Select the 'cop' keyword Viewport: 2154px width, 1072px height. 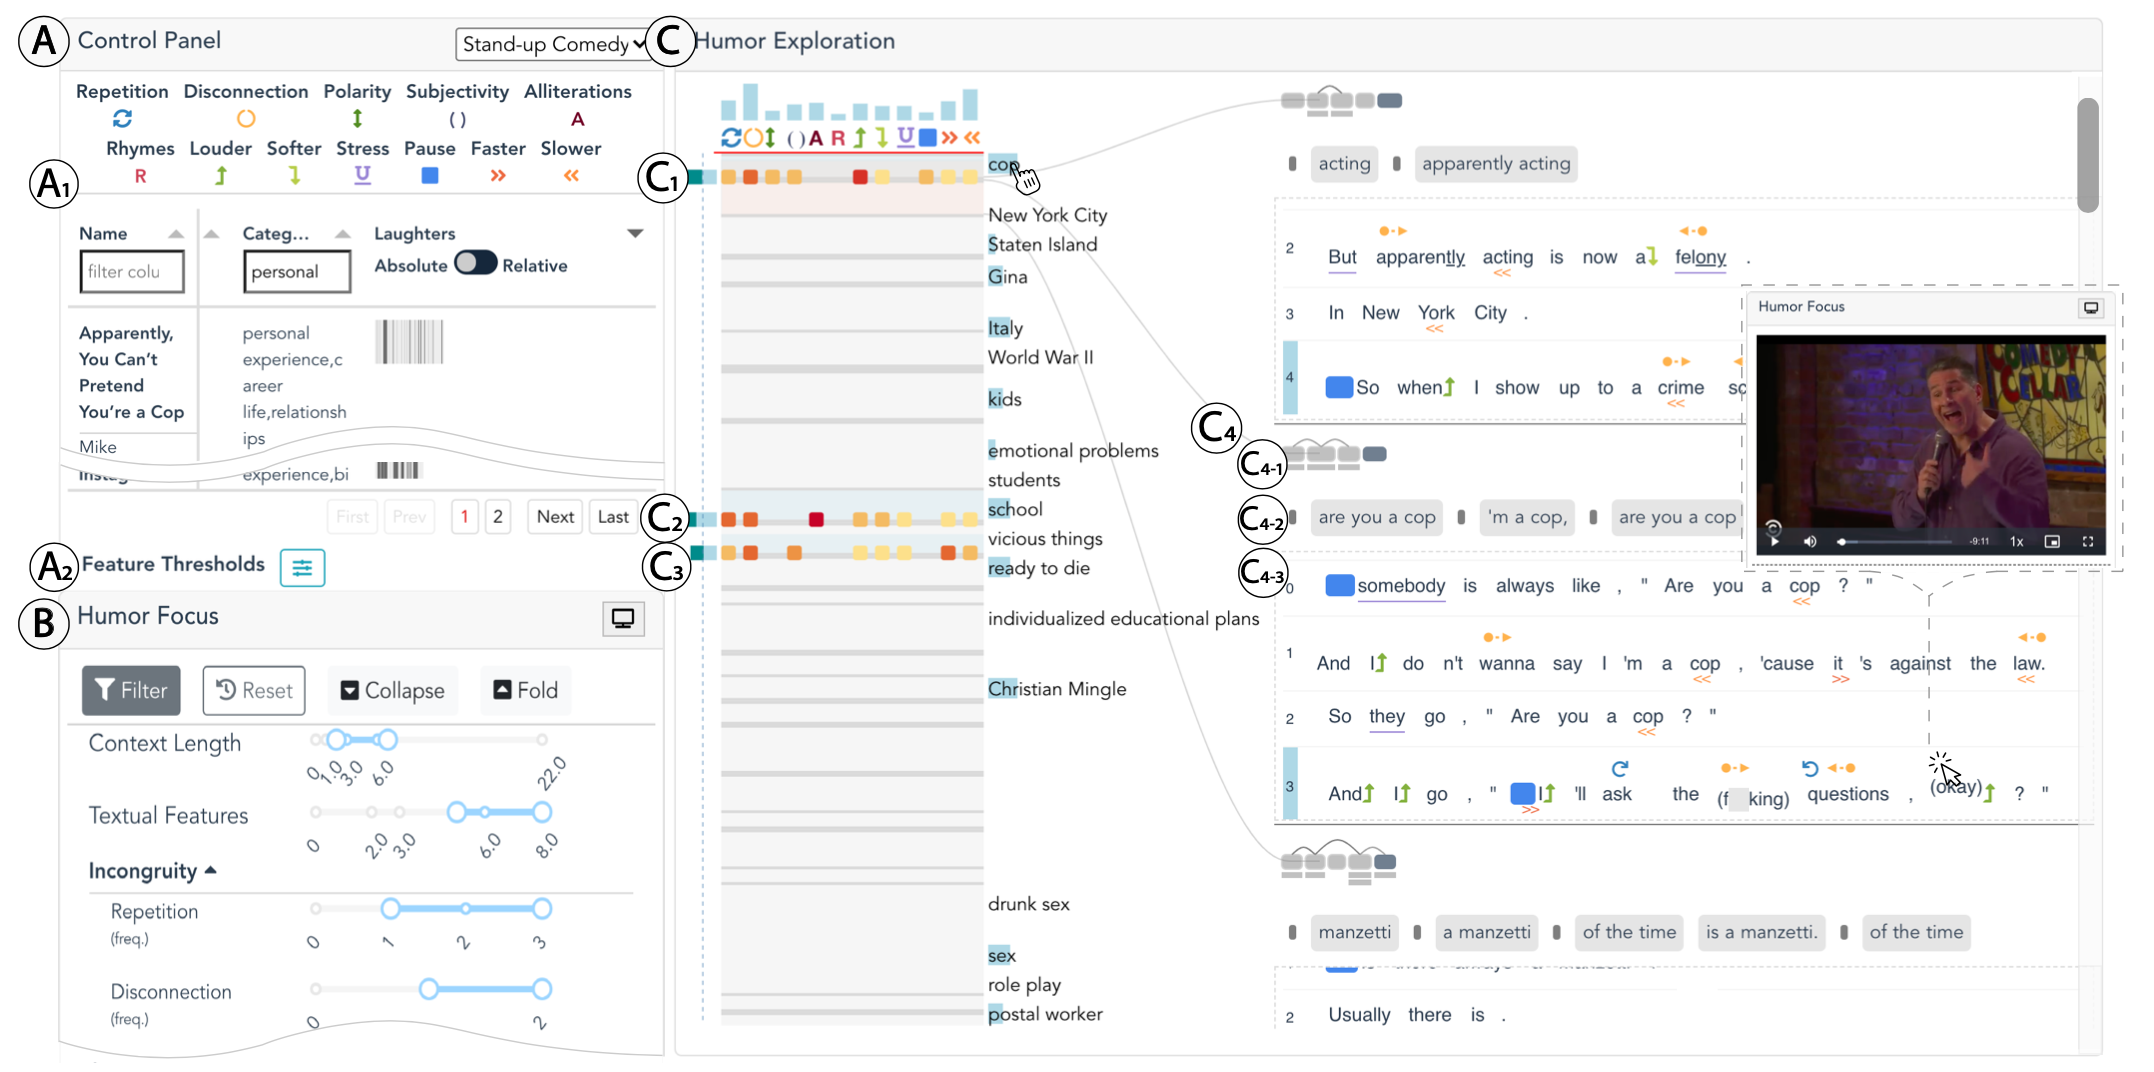[1003, 164]
